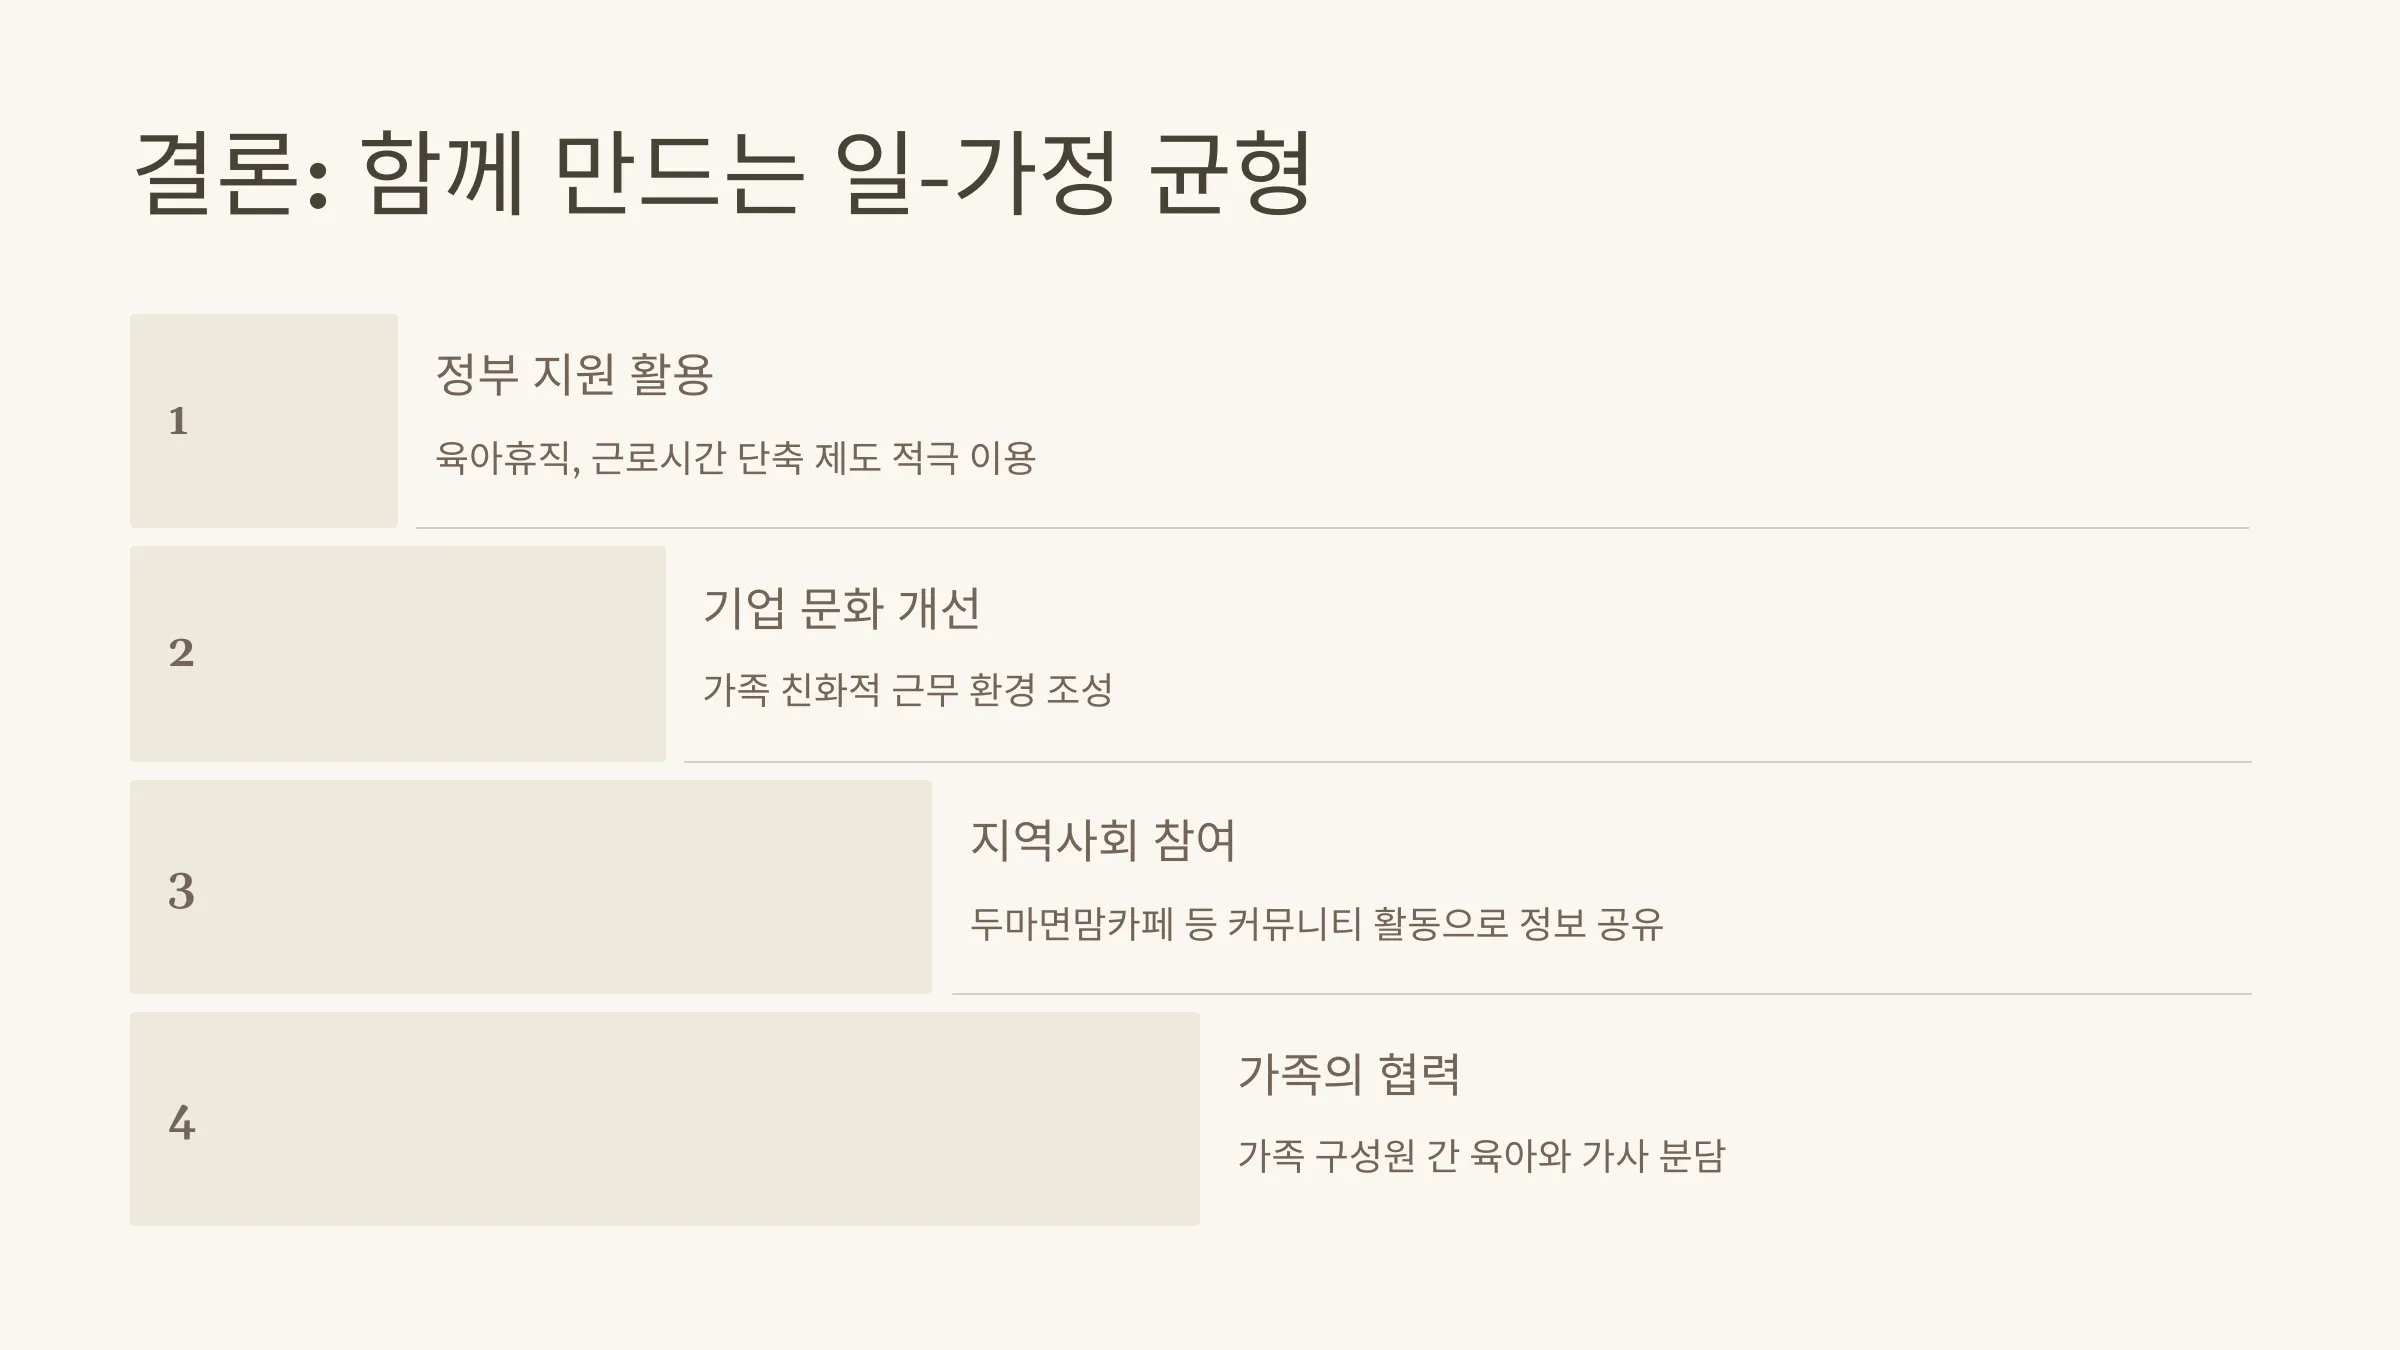Select the number 3 step box
Image resolution: width=2400 pixels, height=1350 pixels.
tap(531, 887)
